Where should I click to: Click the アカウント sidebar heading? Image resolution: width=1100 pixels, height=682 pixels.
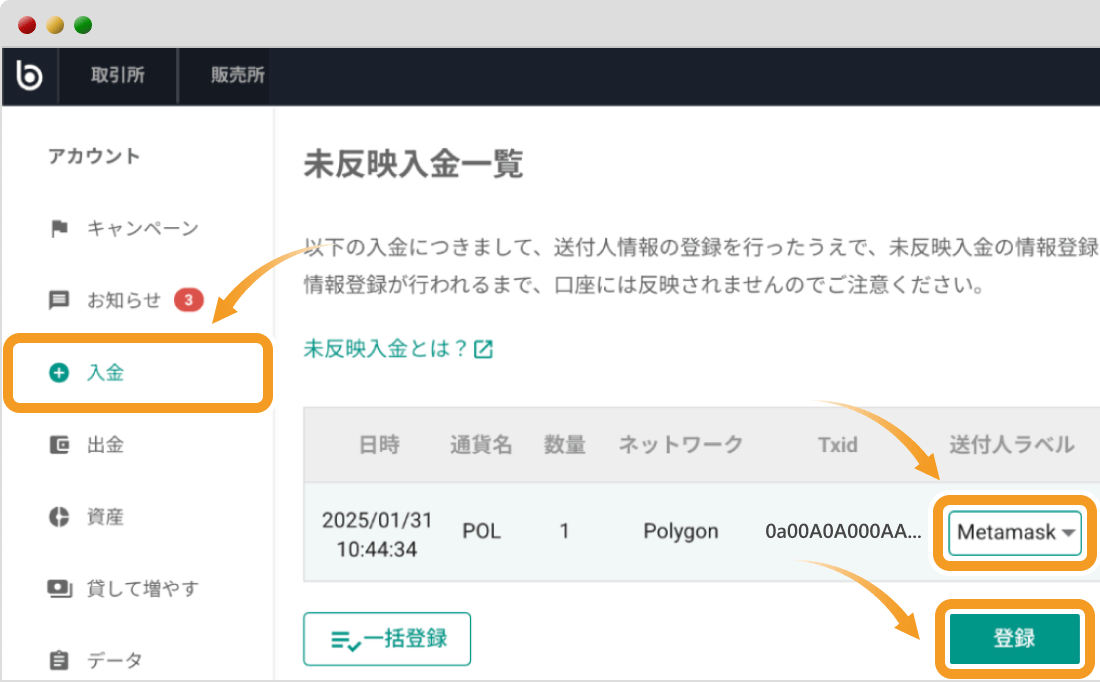94,156
